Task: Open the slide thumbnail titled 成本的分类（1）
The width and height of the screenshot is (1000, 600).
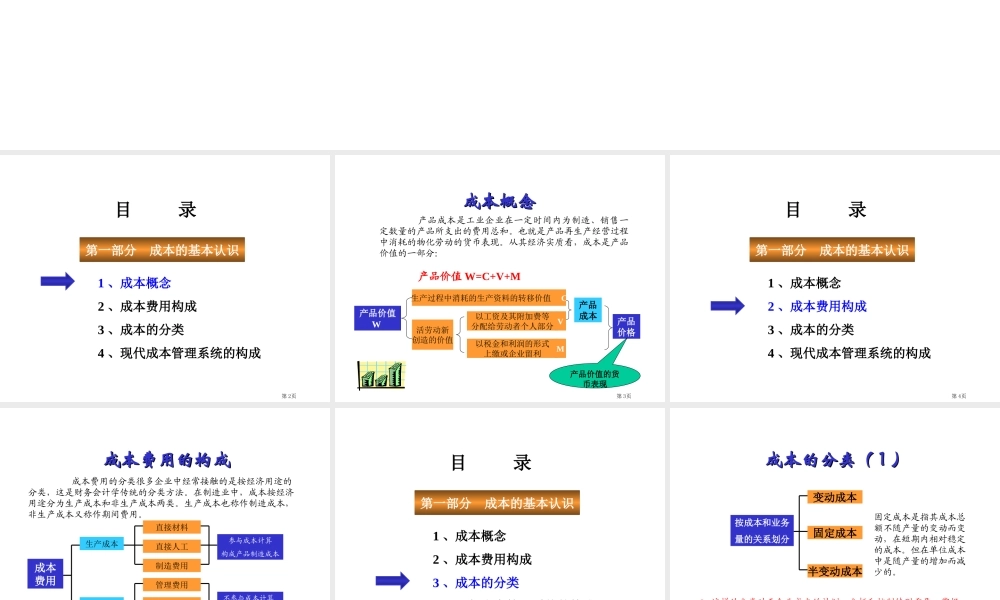Action: 835,504
